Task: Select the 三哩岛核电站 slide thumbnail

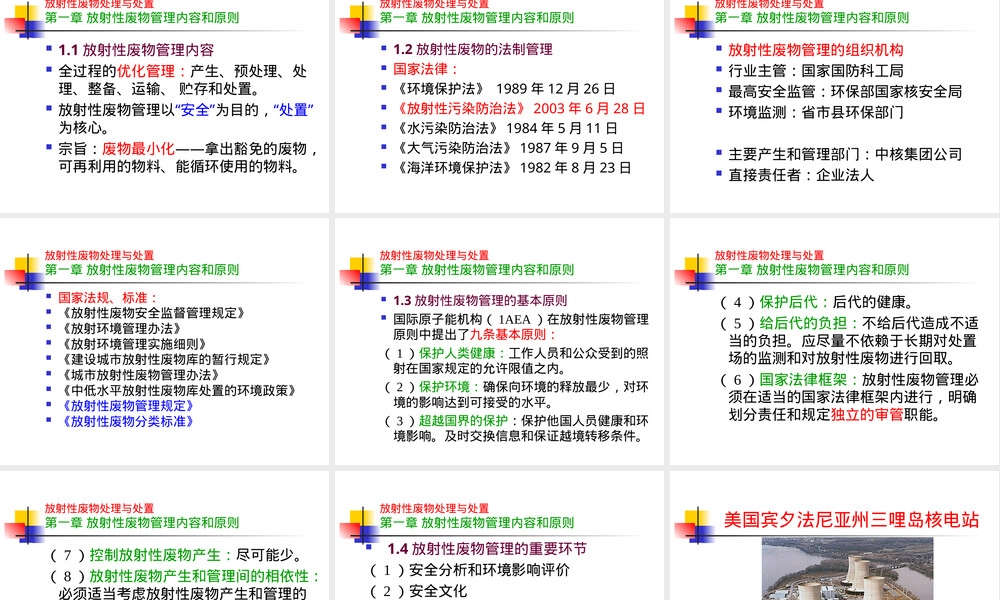Action: pyautogui.click(x=834, y=536)
